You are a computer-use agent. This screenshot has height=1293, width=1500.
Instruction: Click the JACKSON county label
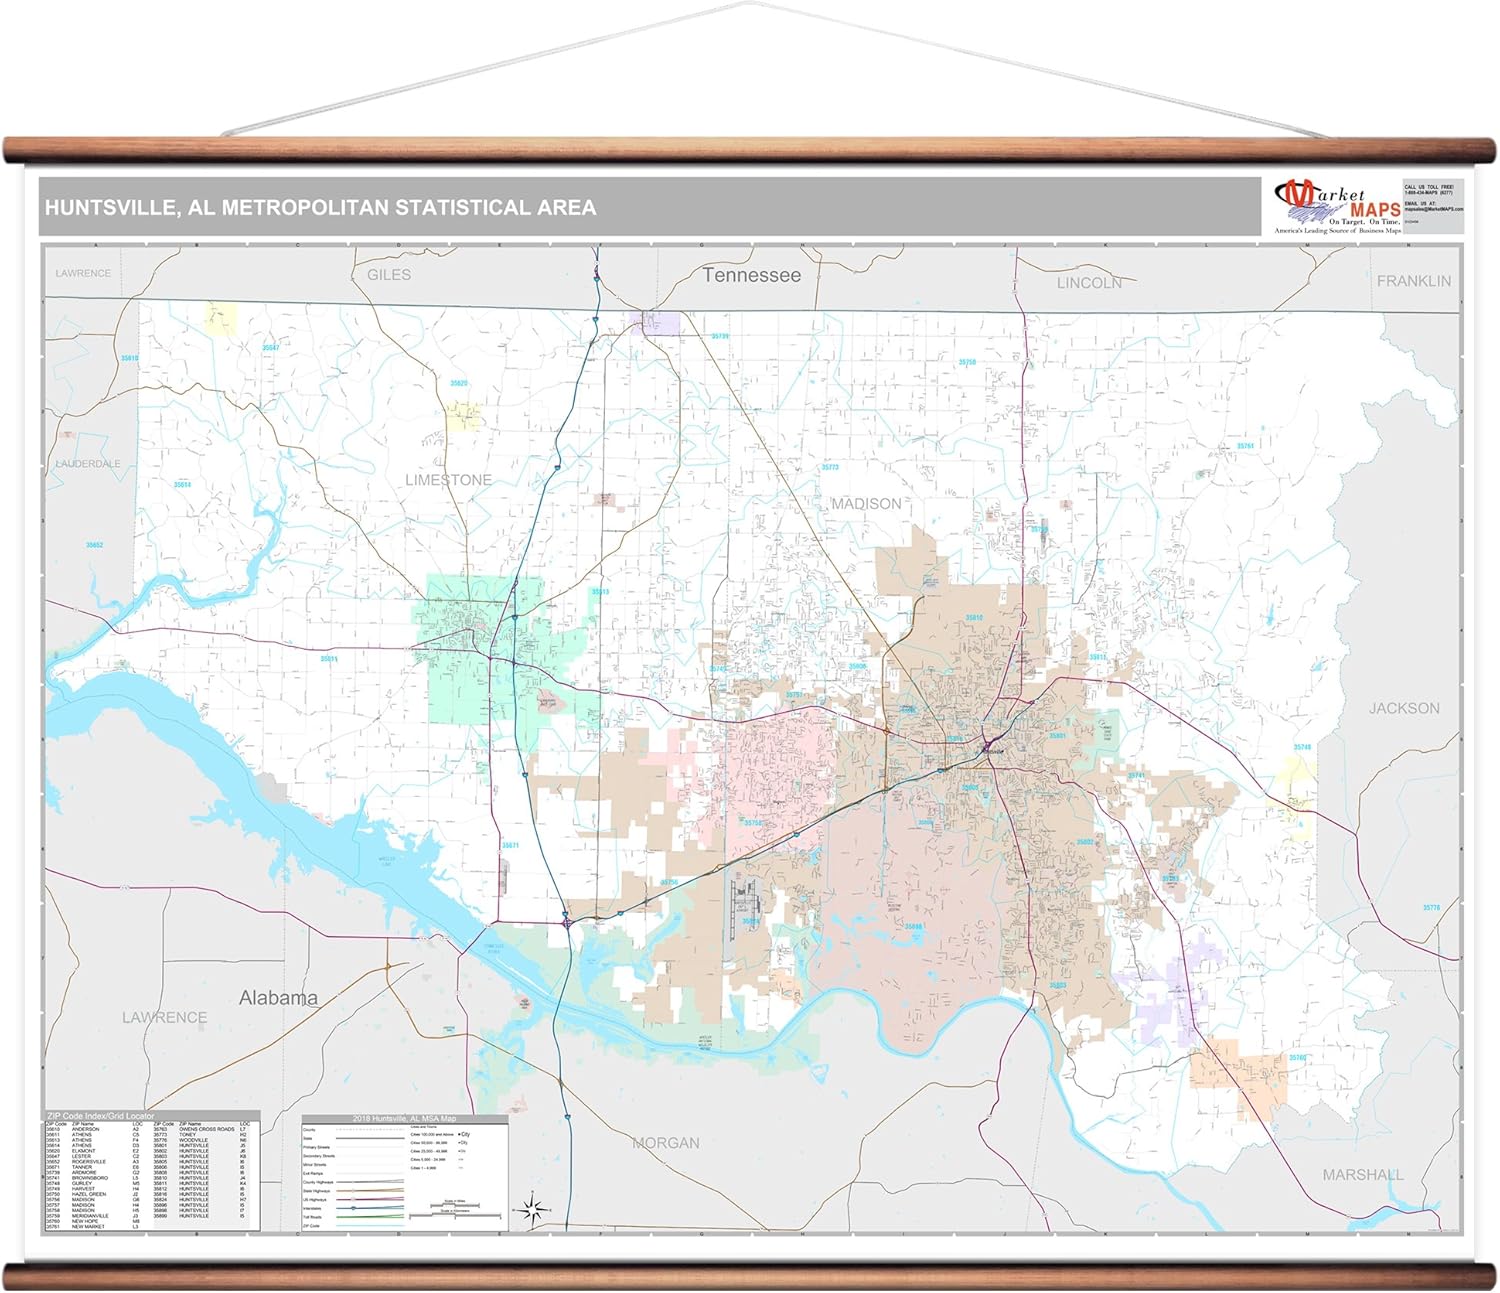pos(1404,708)
